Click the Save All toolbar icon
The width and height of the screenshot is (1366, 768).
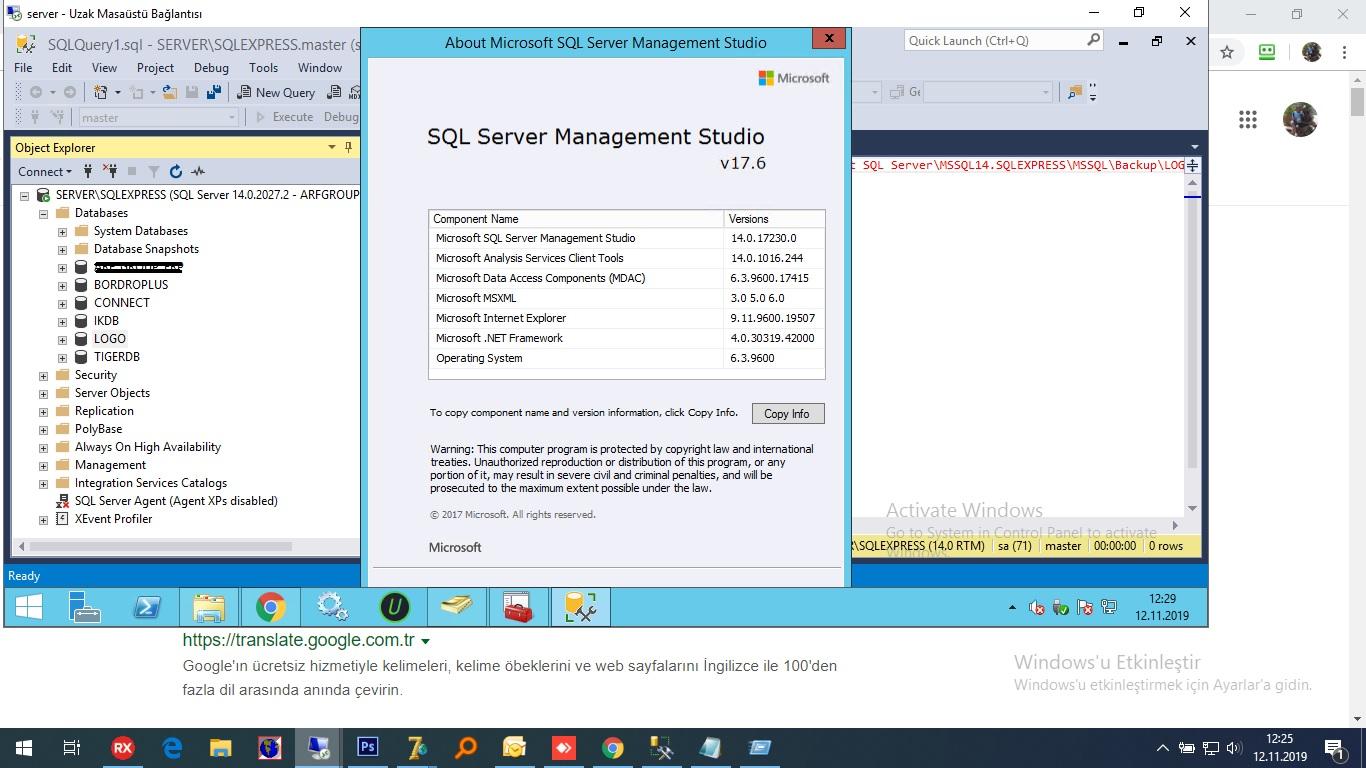coord(213,92)
